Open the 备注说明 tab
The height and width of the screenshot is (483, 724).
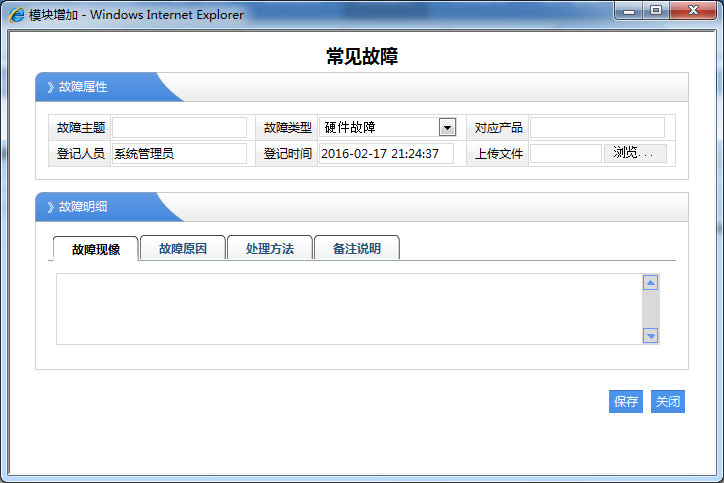[357, 248]
